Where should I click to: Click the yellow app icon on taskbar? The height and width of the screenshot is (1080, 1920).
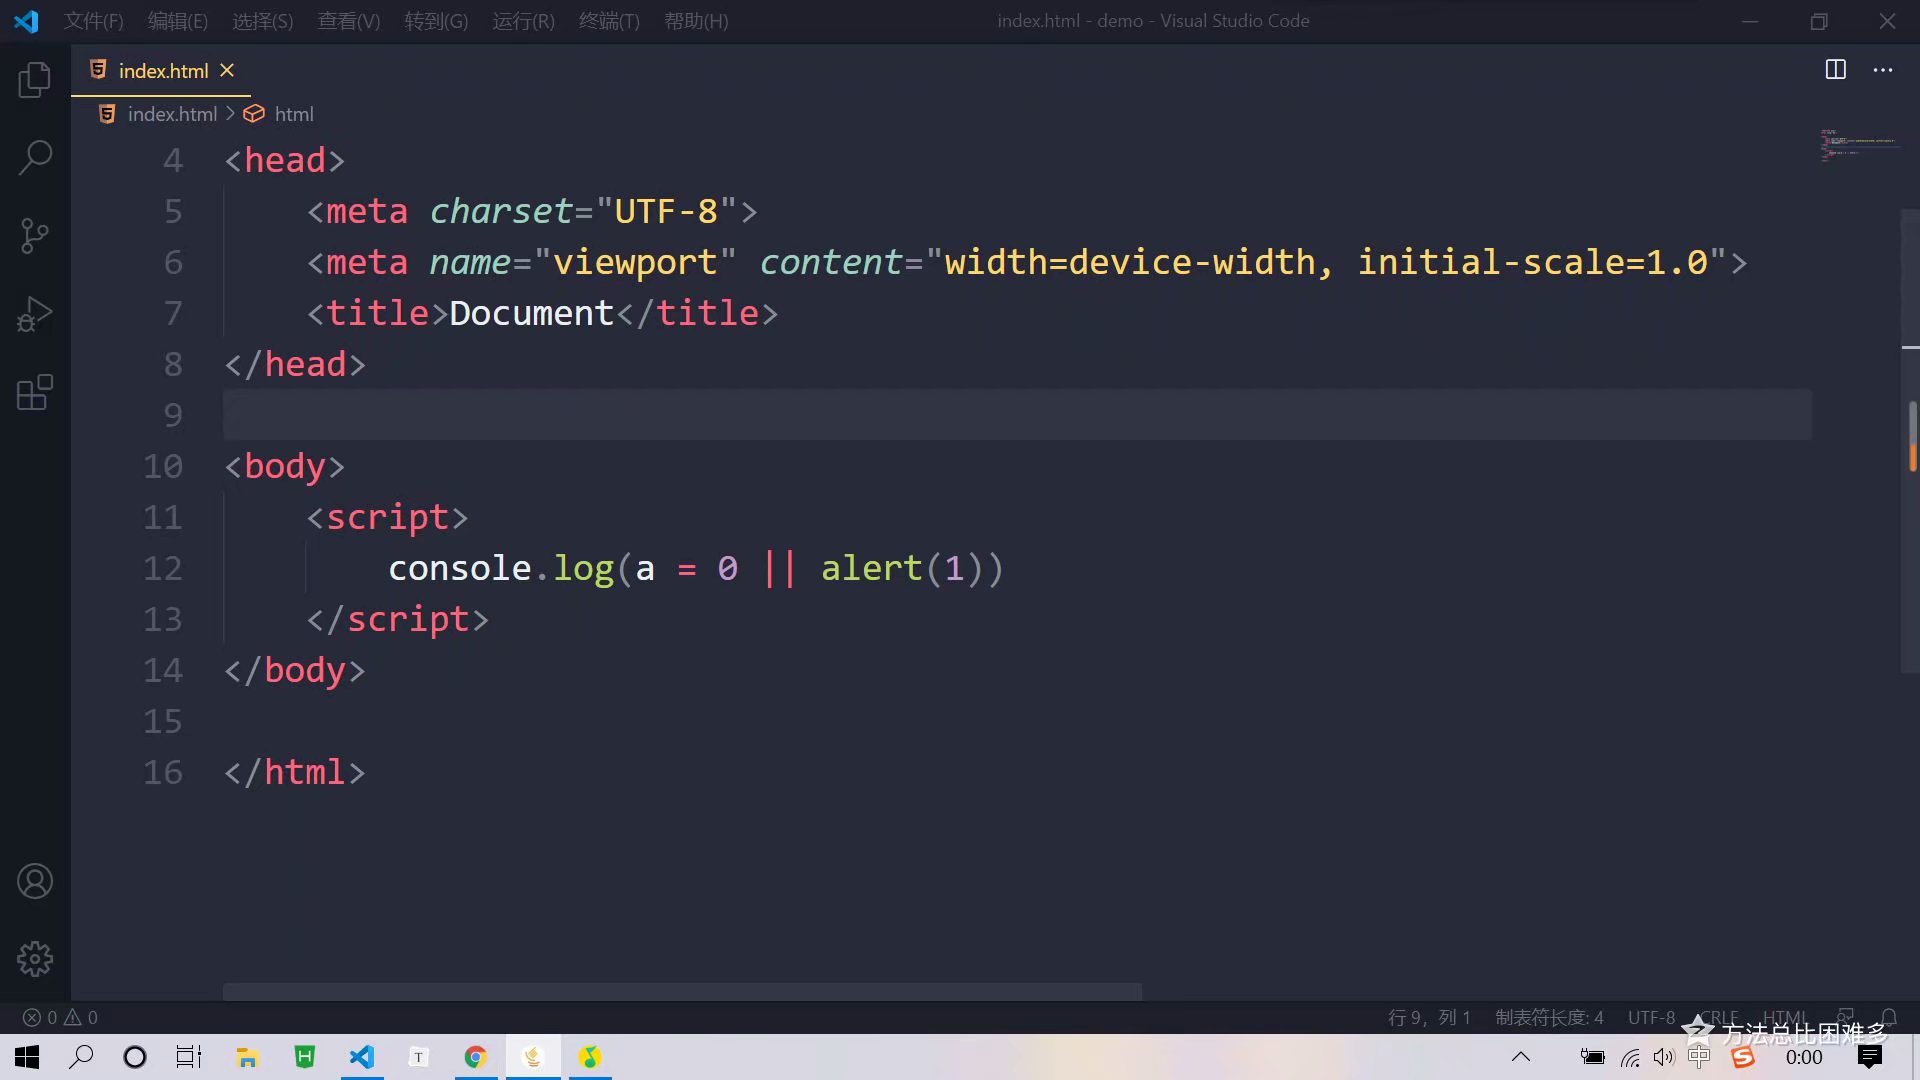(533, 1057)
